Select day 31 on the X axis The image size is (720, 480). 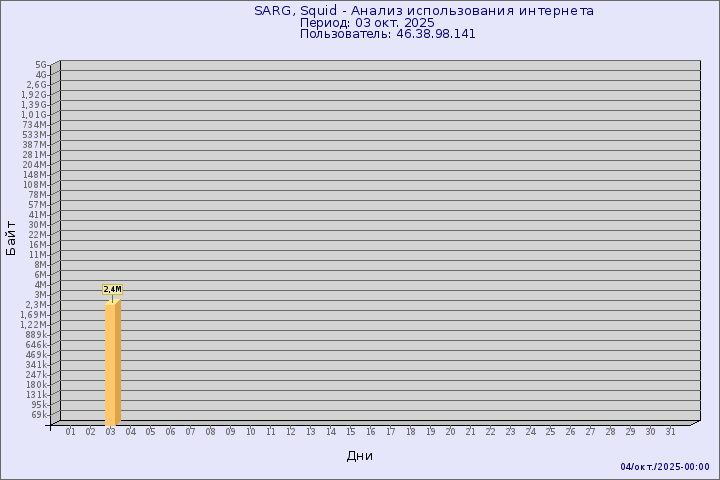670,432
